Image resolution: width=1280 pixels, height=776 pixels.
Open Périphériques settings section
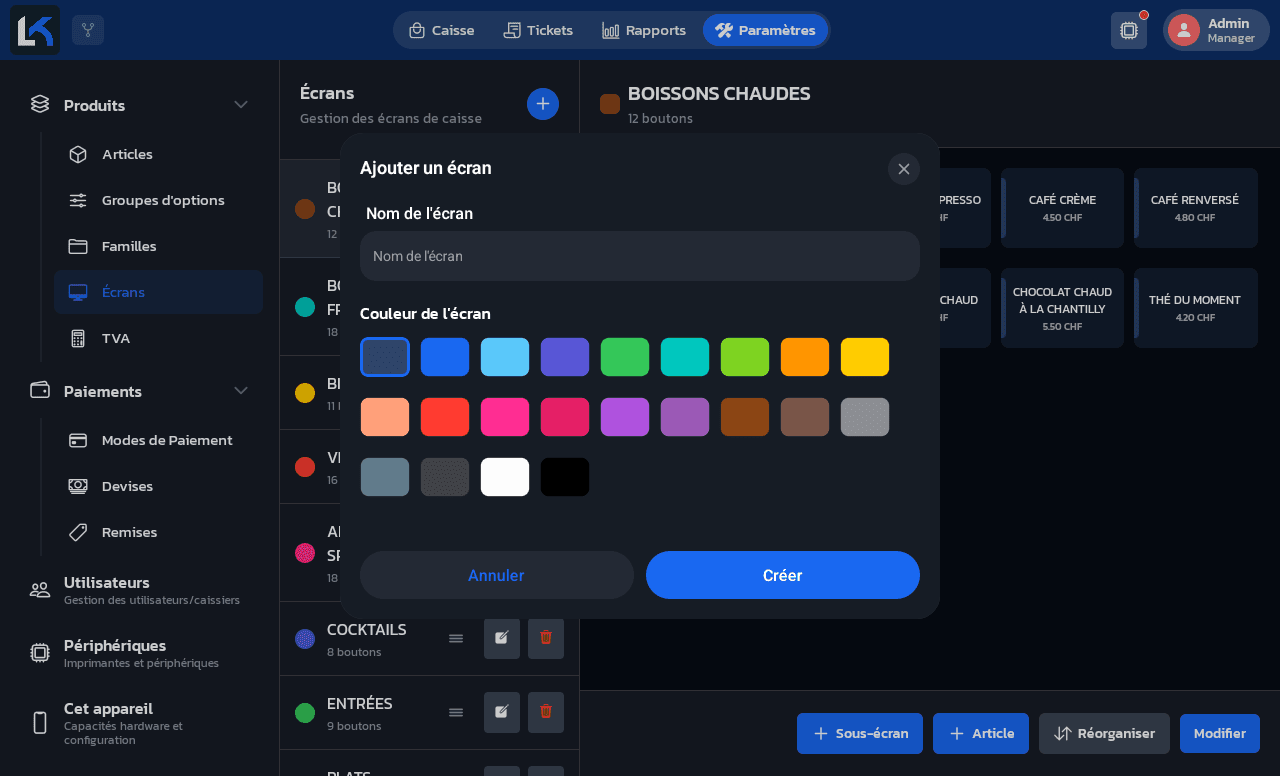tap(139, 653)
